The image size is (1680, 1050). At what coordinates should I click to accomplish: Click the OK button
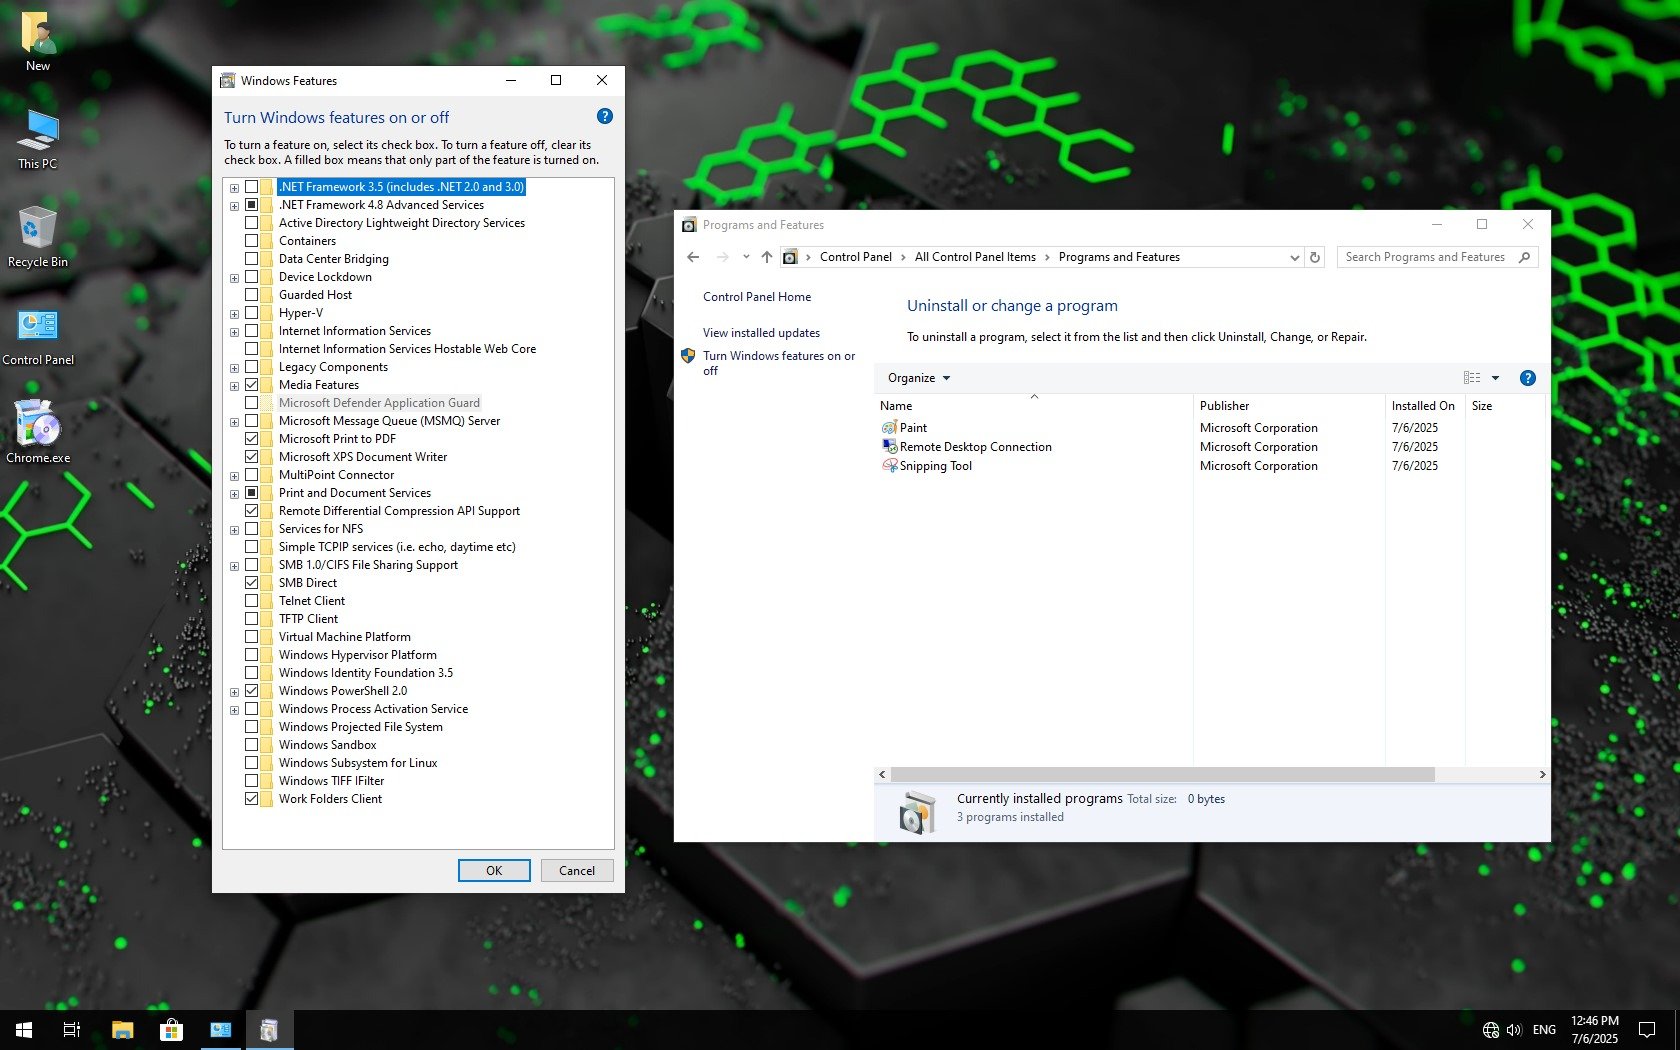pyautogui.click(x=494, y=871)
